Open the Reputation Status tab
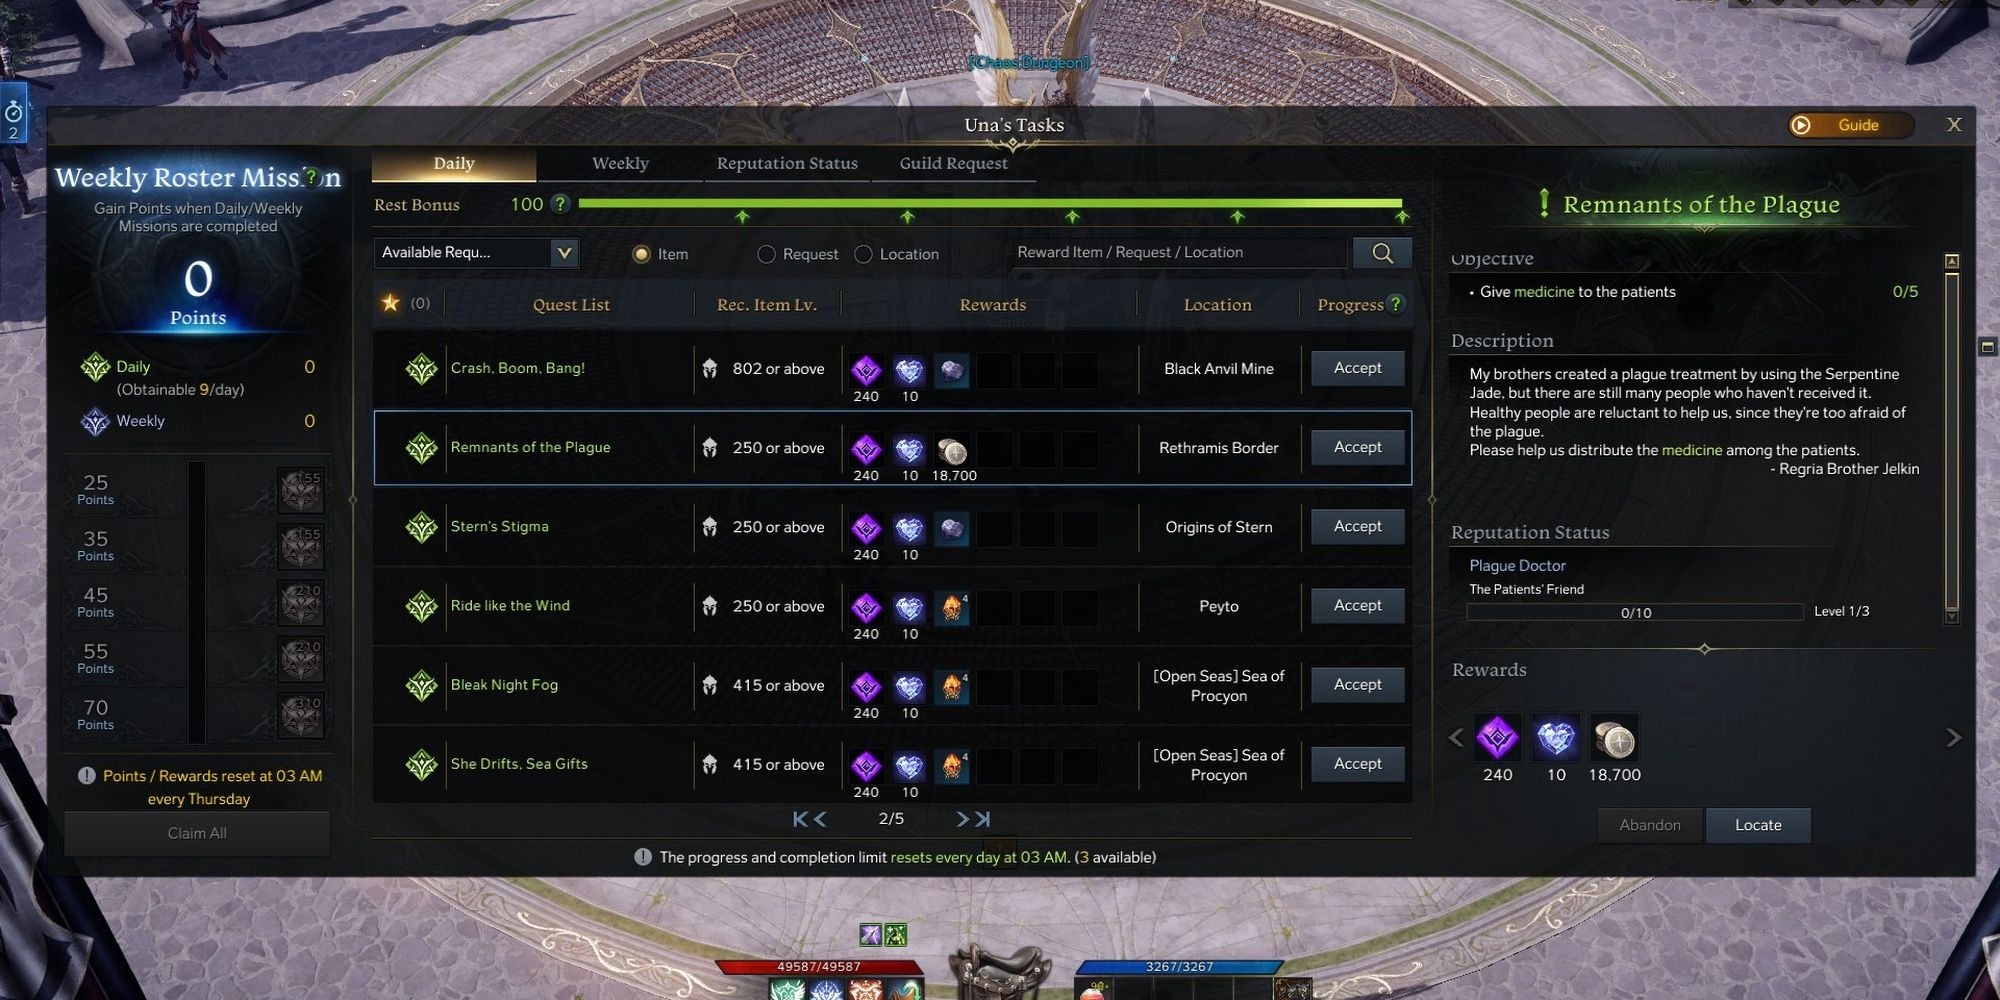 point(787,163)
